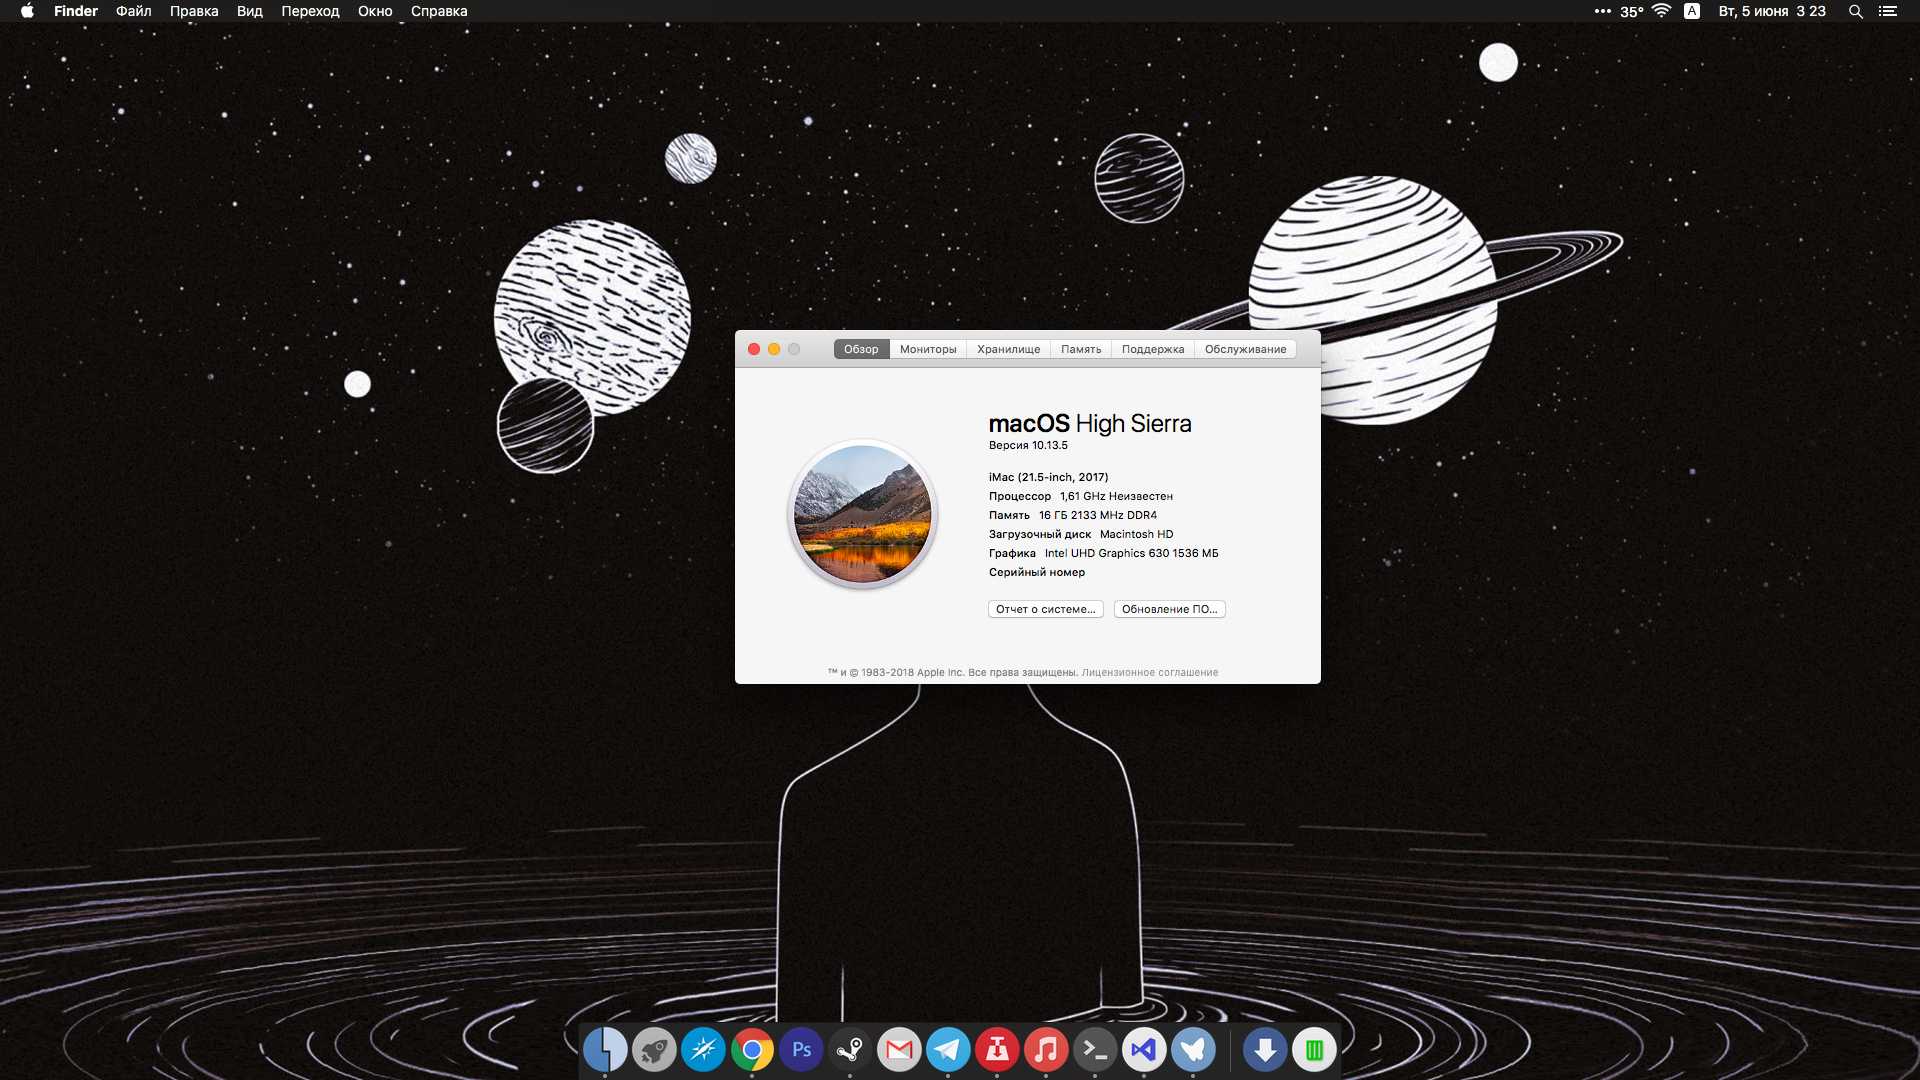This screenshot has width=1920, height=1080.
Task: Open the keyboard input source menu
Action: tap(1692, 12)
